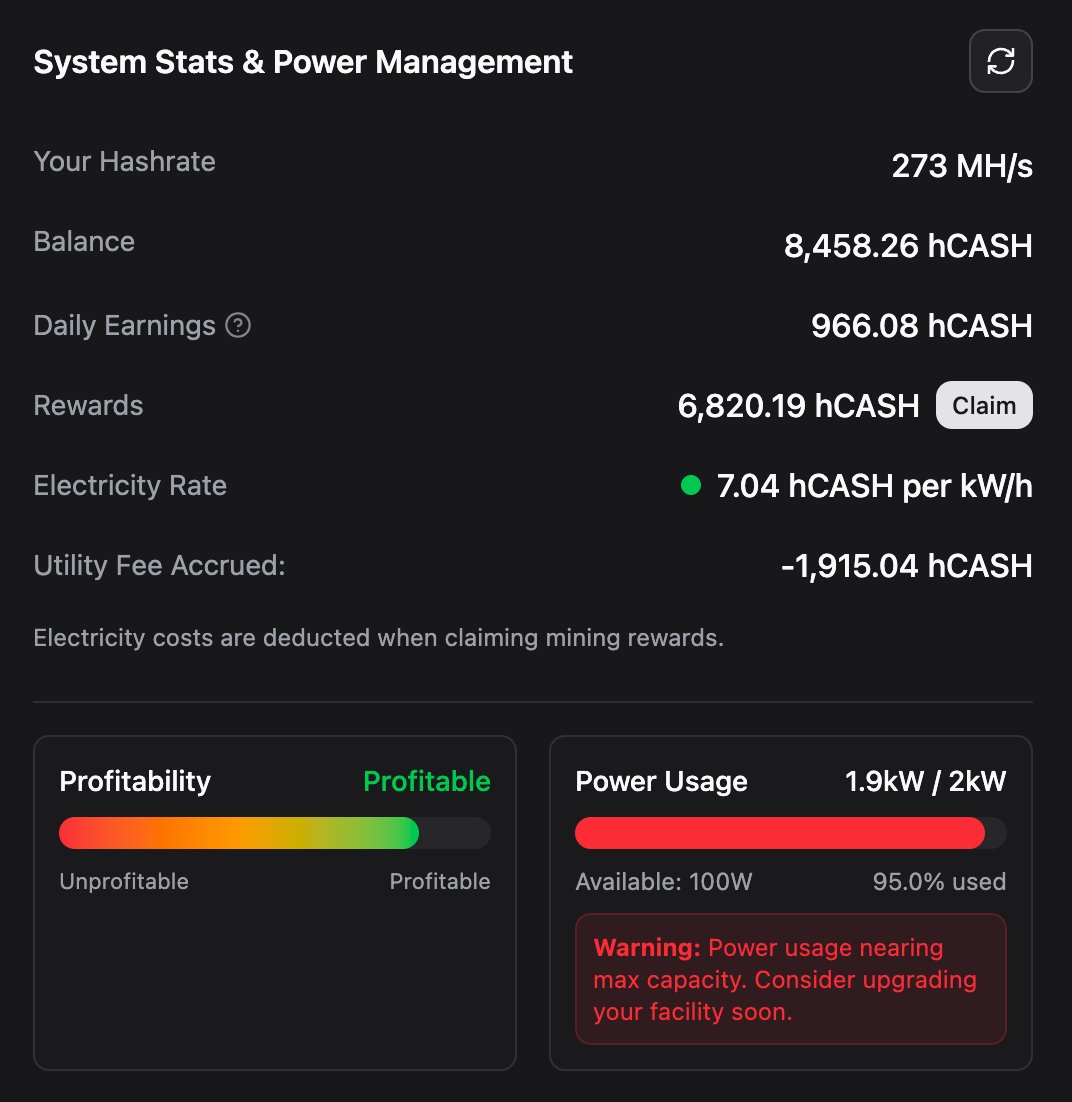Select the 273 MH/s hashrate value

(x=962, y=167)
